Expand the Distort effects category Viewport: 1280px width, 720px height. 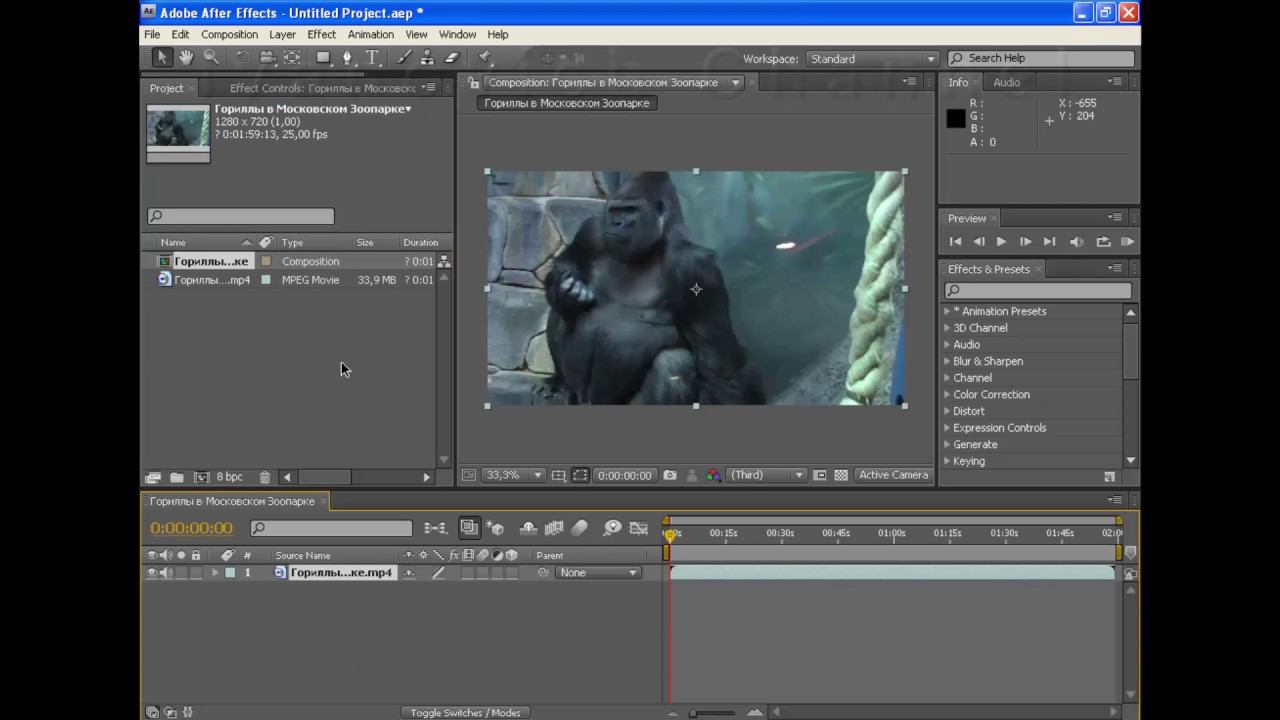(947, 411)
